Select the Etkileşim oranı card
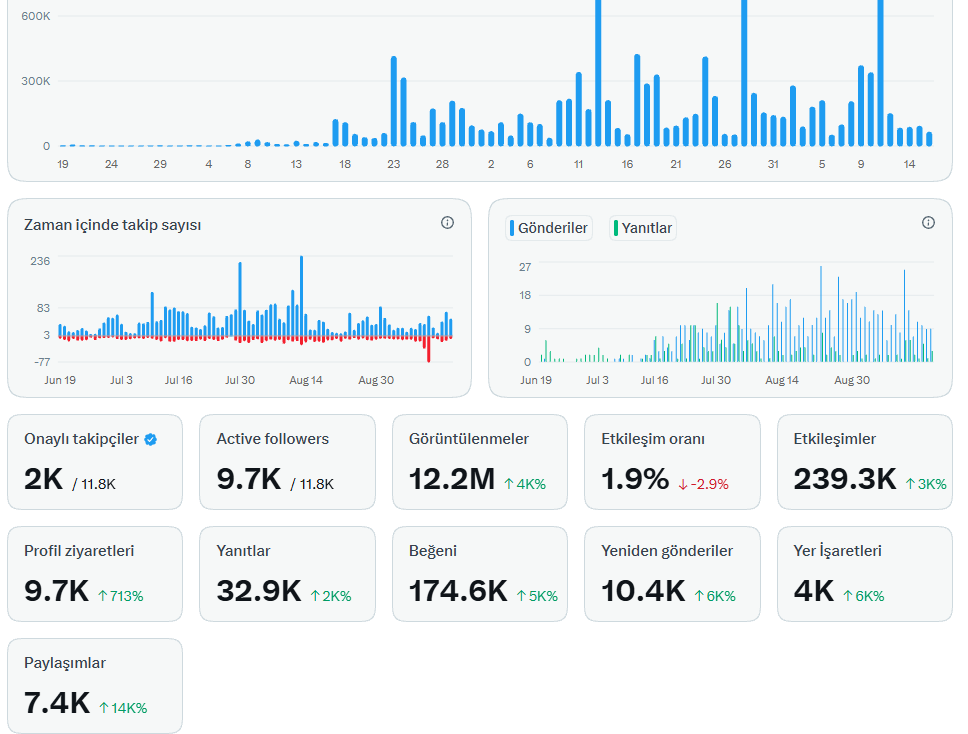 pyautogui.click(x=672, y=462)
